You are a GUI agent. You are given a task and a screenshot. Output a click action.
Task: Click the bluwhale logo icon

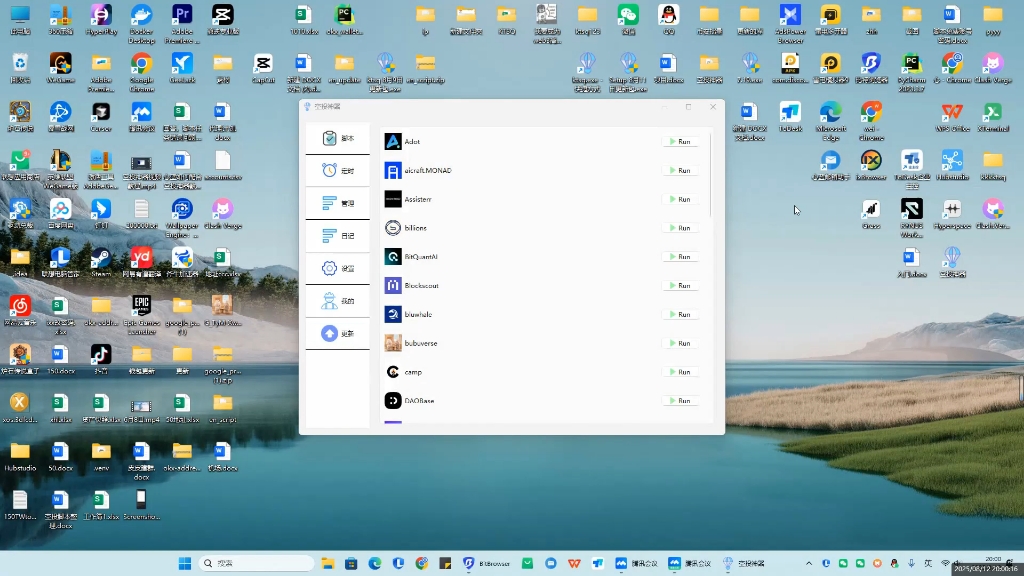point(392,314)
